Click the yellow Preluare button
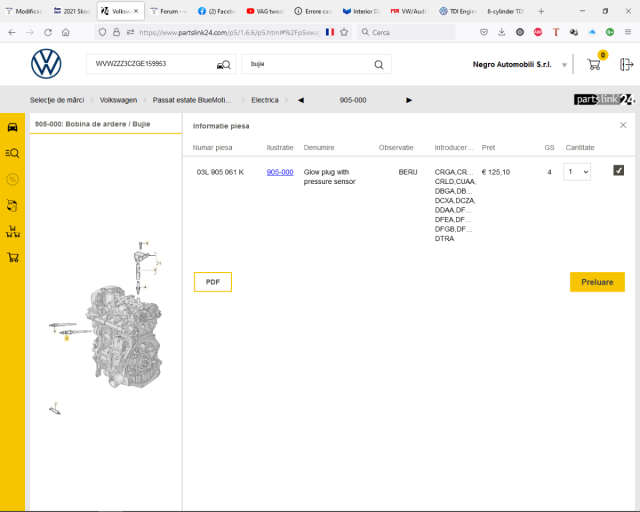This screenshot has height=512, width=640. pos(597,282)
